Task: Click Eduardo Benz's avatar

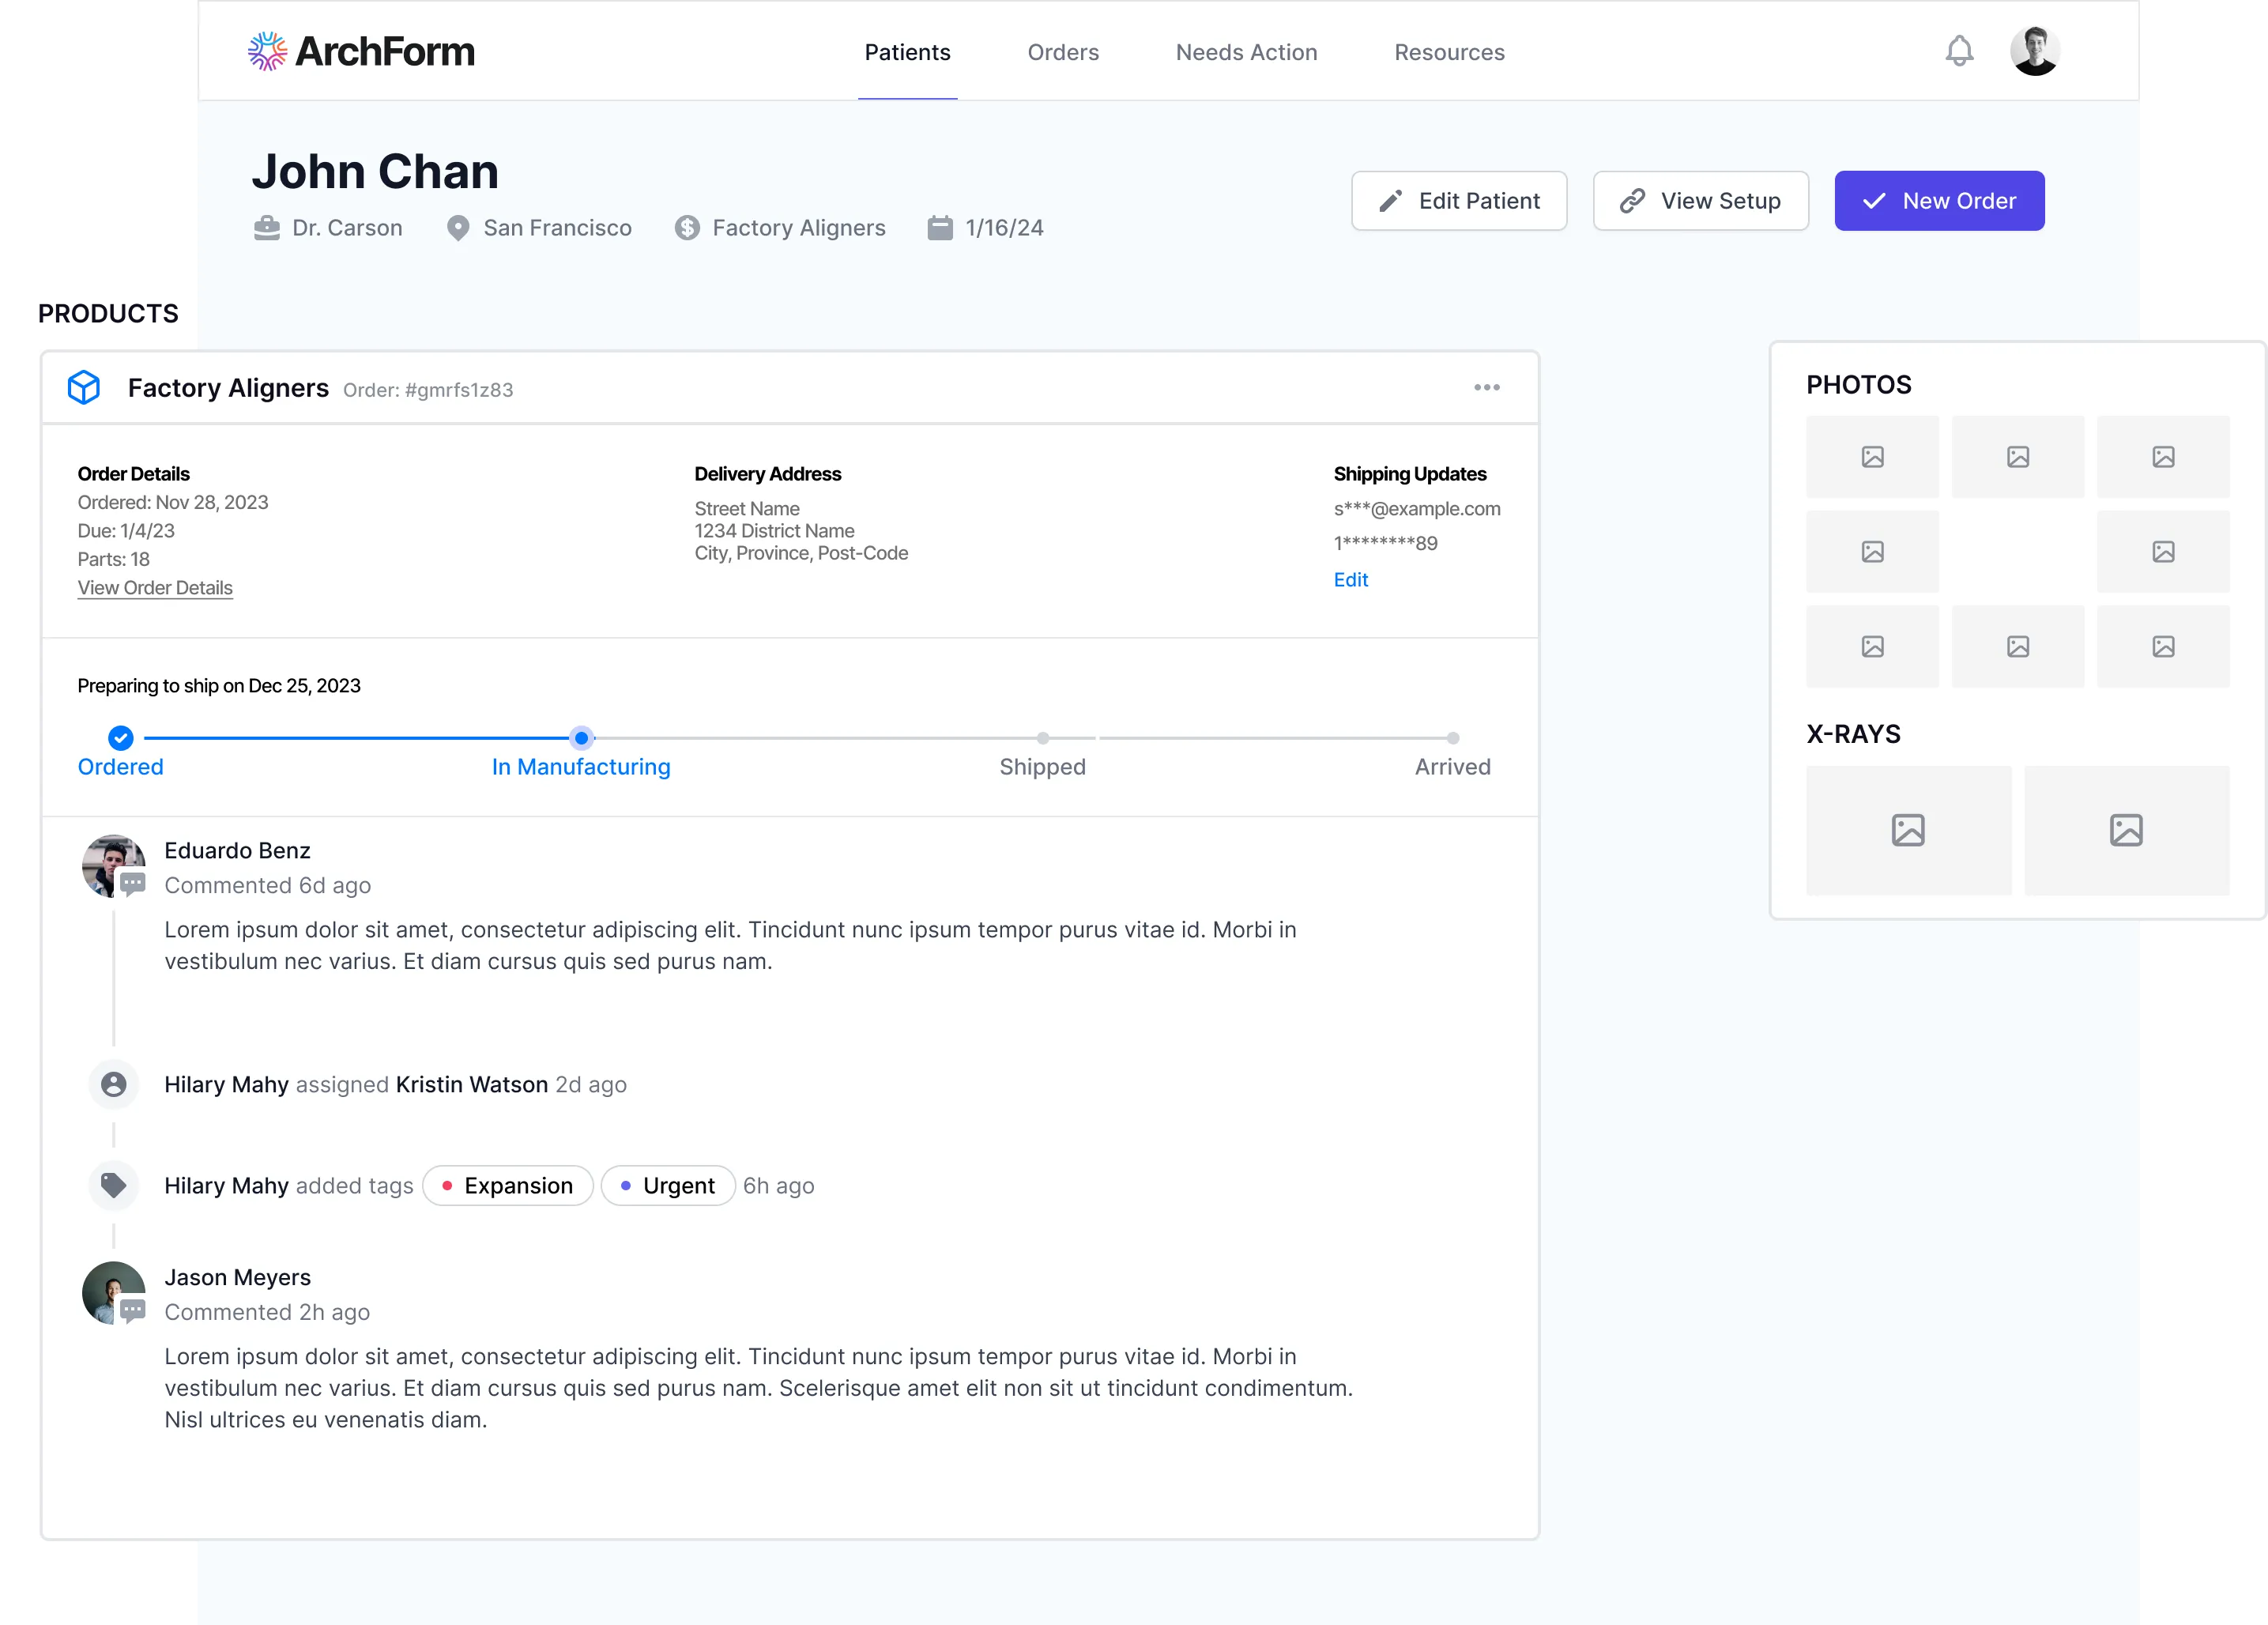Action: [114, 866]
